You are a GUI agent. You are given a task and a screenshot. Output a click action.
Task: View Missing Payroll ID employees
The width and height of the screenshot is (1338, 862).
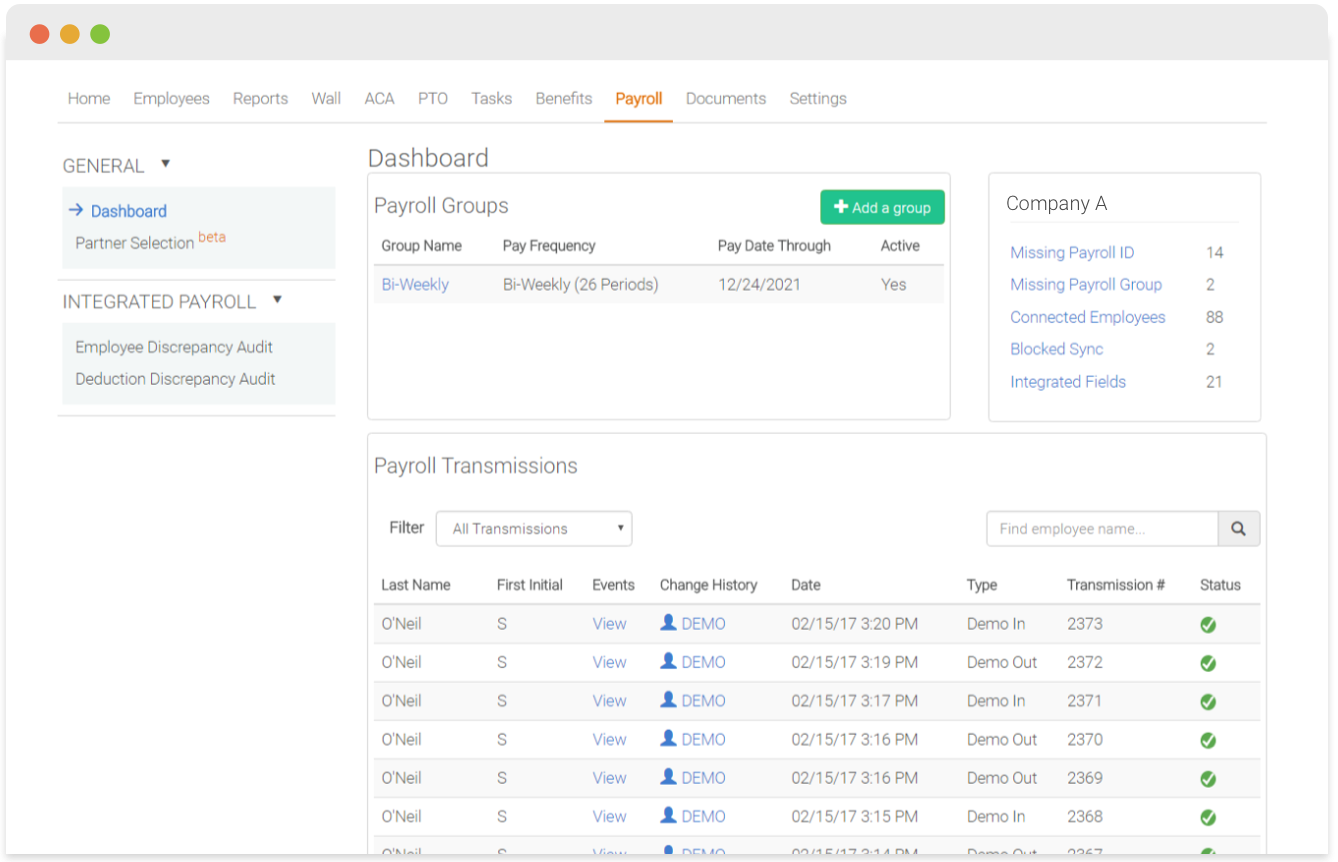[1072, 252]
